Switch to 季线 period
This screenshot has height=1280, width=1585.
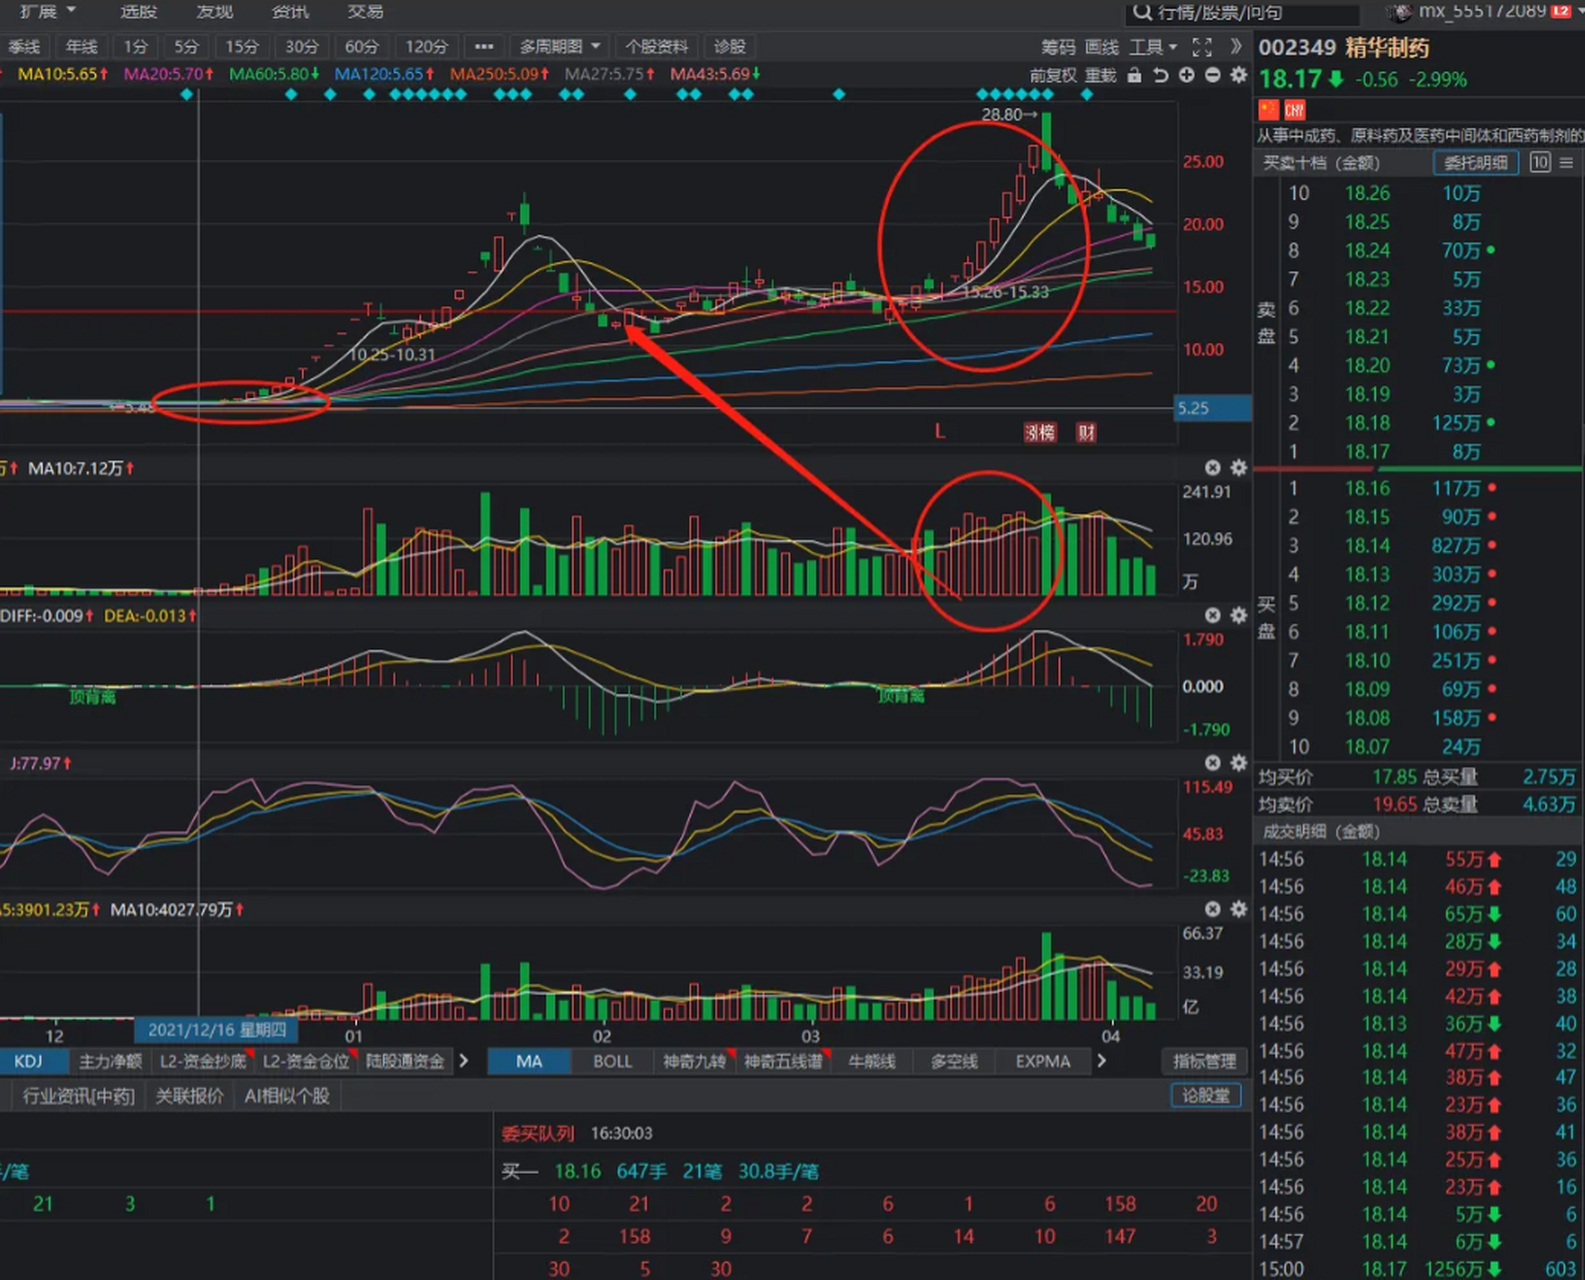[24, 47]
